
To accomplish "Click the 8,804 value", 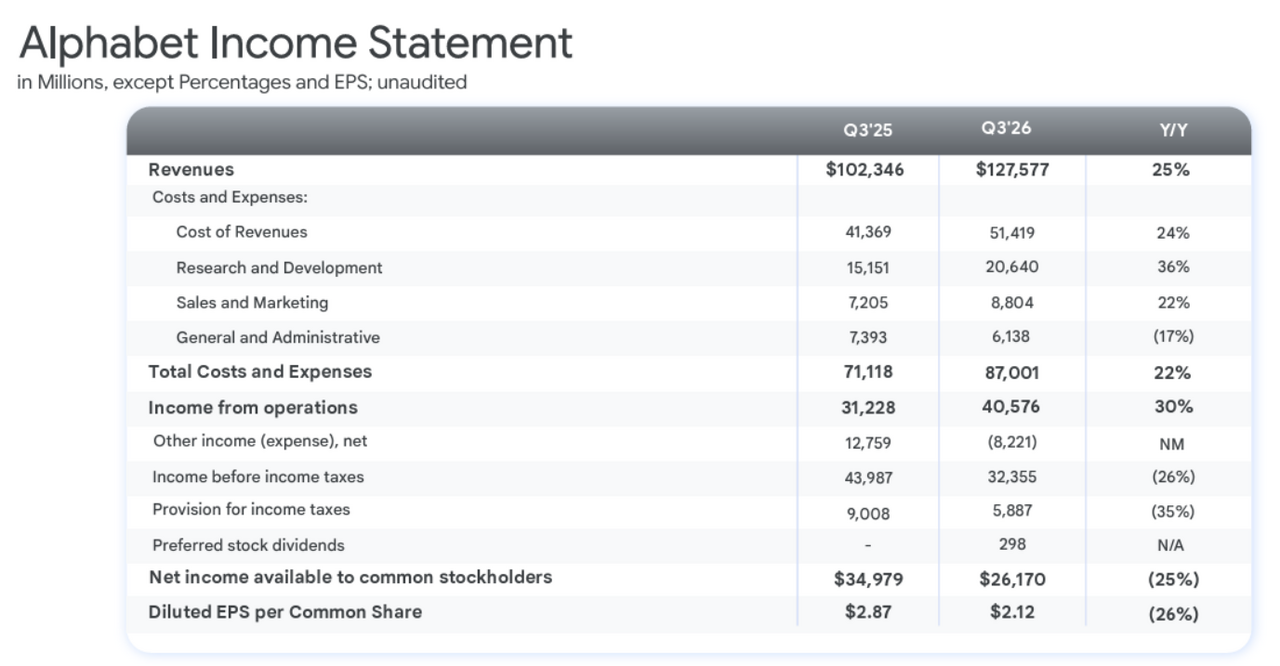I will click(x=1013, y=302).
